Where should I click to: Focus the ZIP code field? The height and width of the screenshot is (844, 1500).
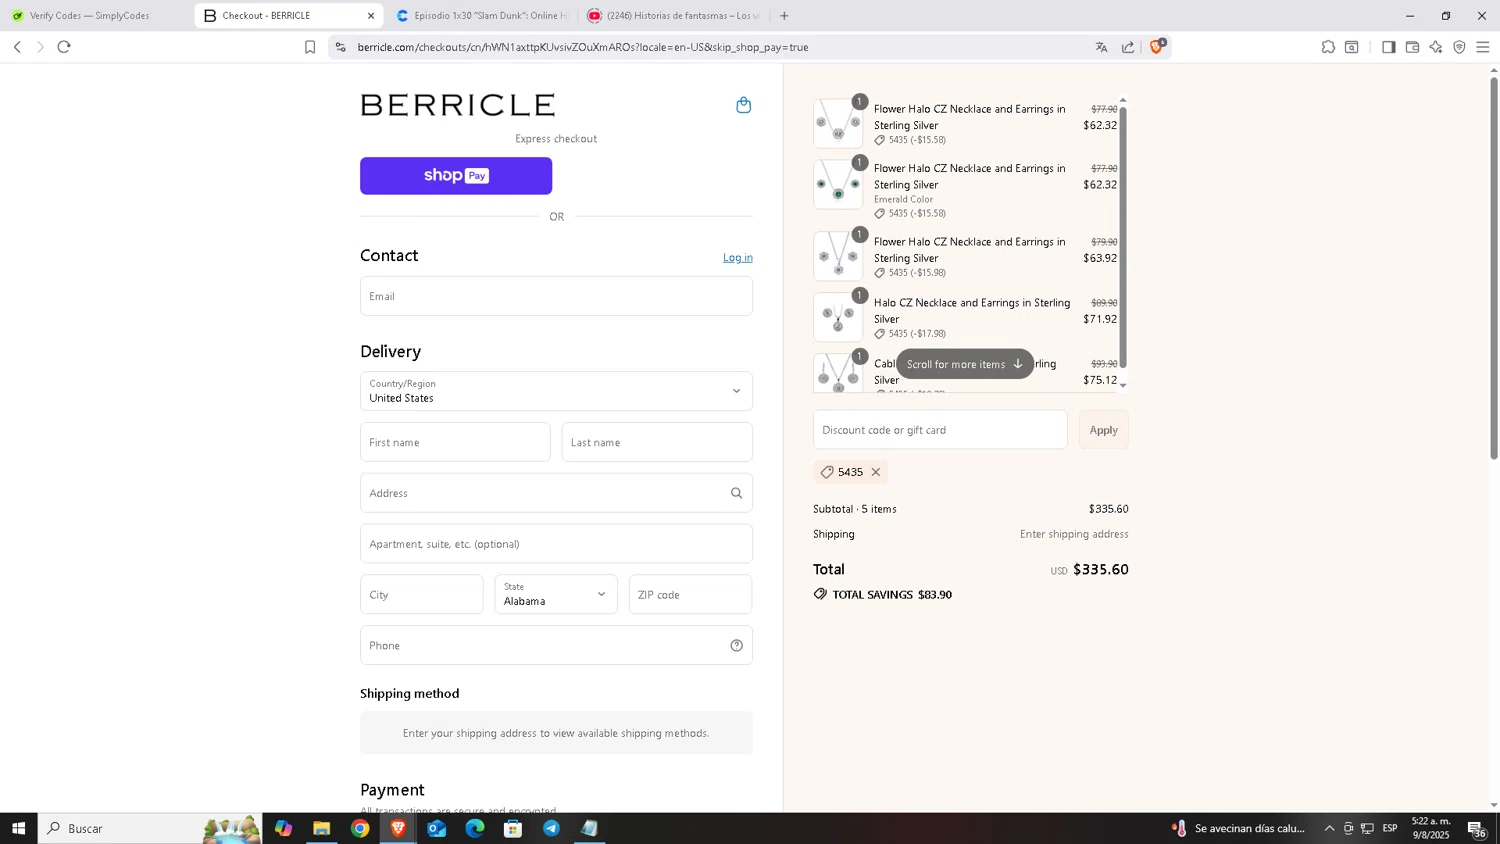[690, 594]
